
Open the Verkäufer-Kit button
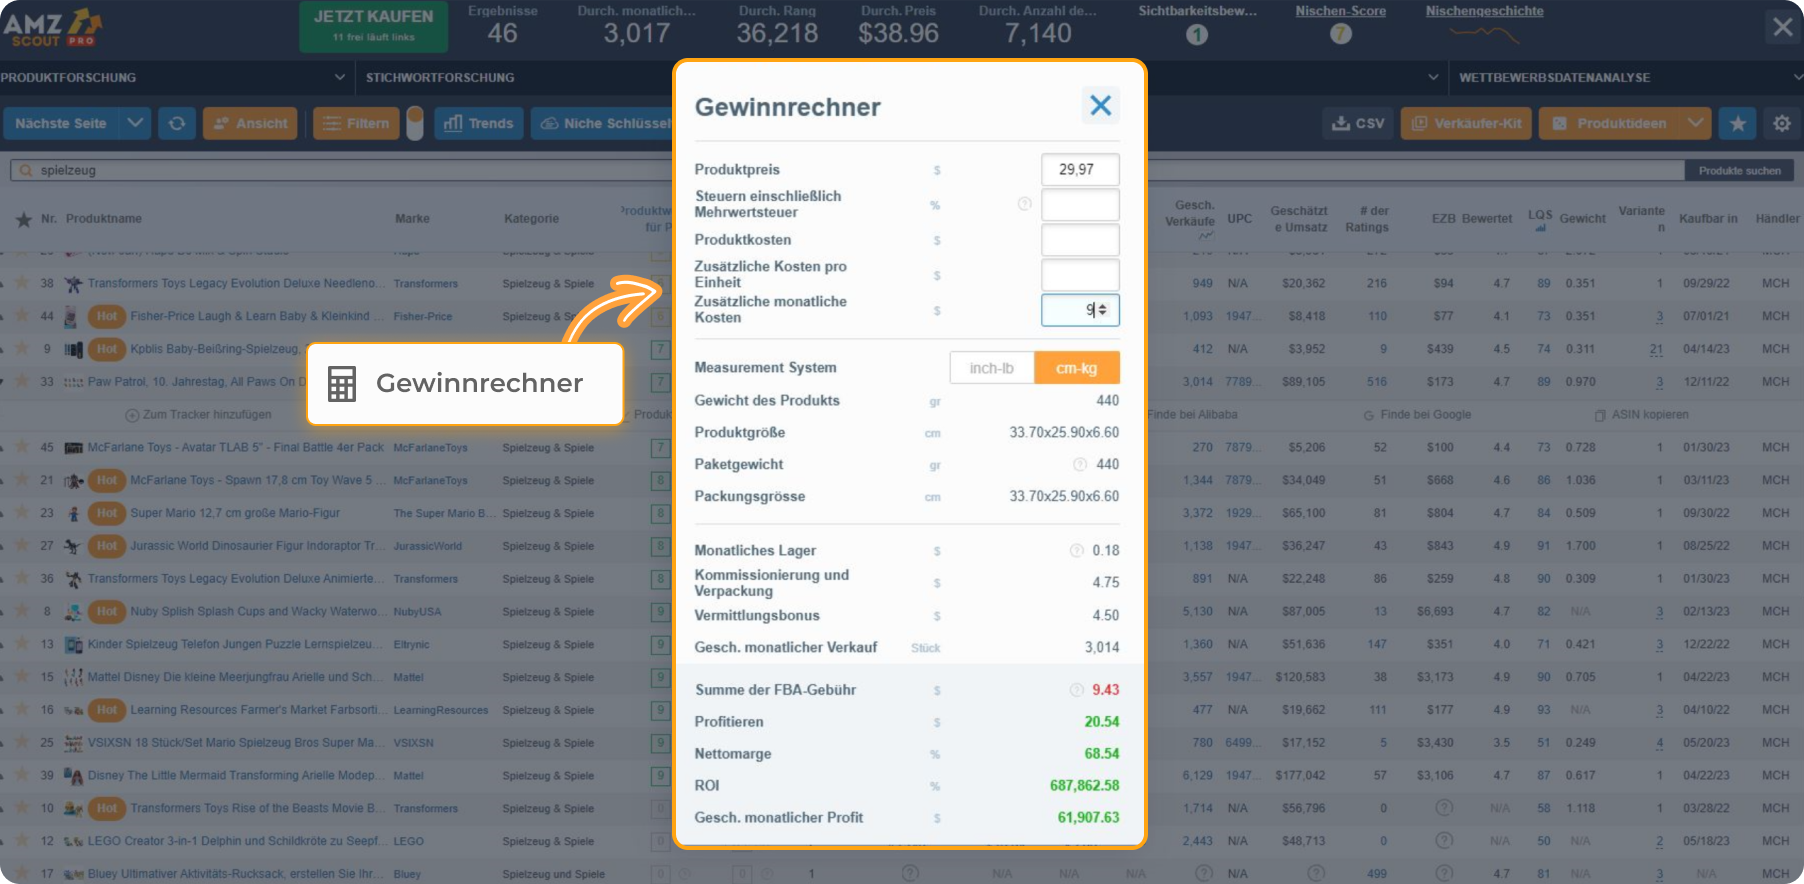(1466, 123)
